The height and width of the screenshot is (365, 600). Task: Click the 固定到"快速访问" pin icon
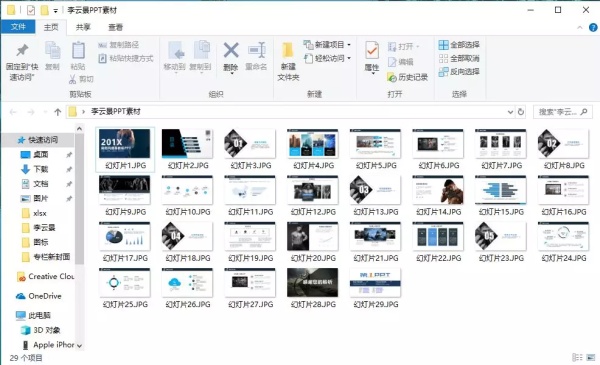(22, 51)
